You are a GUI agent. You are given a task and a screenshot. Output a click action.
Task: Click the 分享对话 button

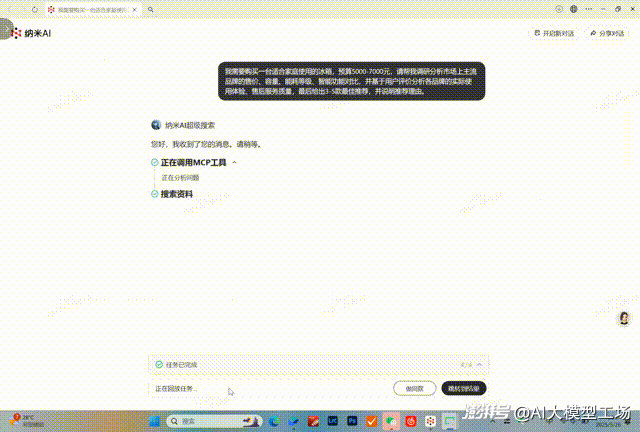[608, 33]
